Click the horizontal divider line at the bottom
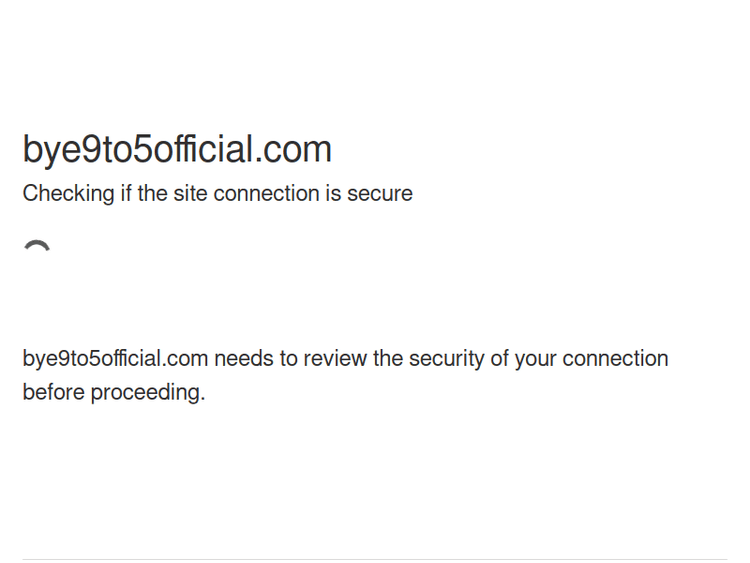Image resolution: width=750 pixels, height=563 pixels. click(375, 559)
